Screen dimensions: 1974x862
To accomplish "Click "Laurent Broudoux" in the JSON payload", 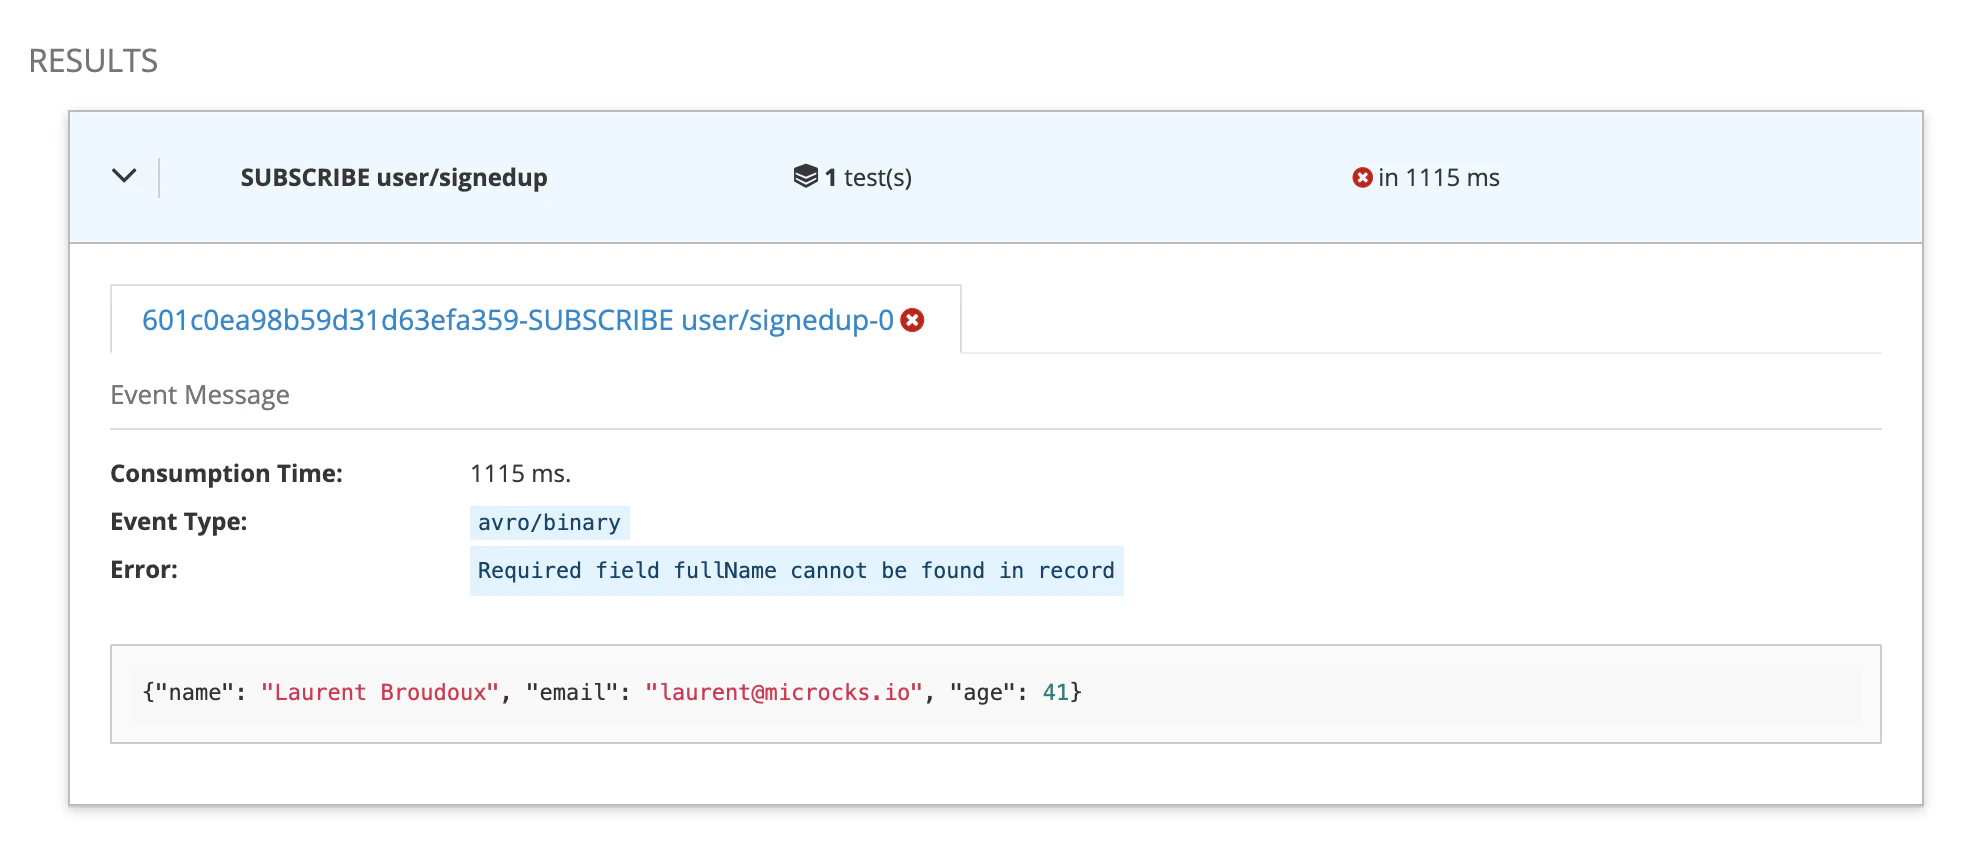I will 380,693.
